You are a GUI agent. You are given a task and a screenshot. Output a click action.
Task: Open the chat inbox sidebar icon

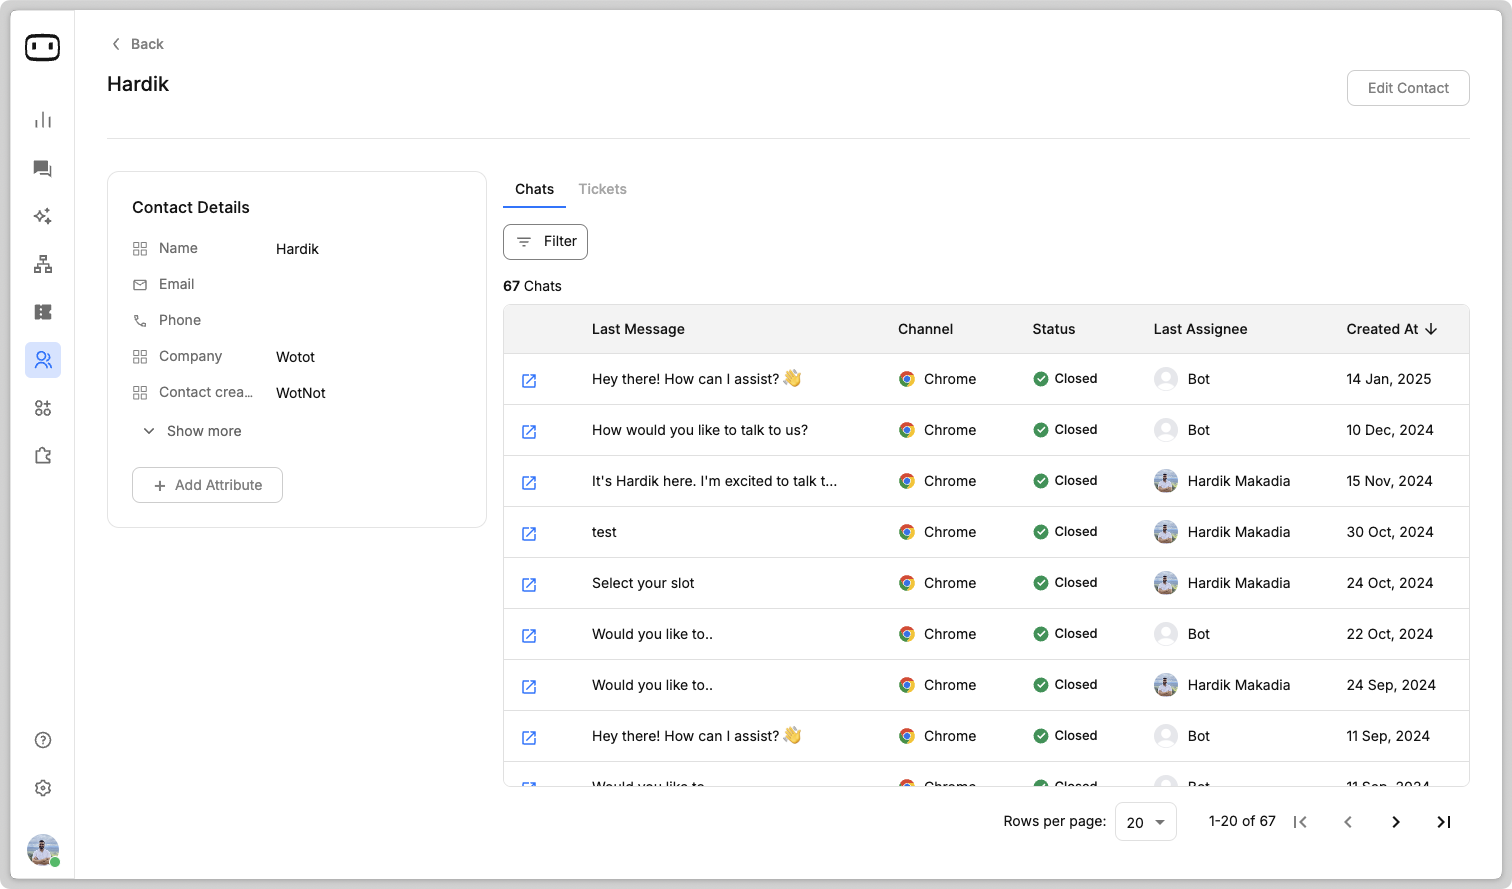pyautogui.click(x=43, y=169)
